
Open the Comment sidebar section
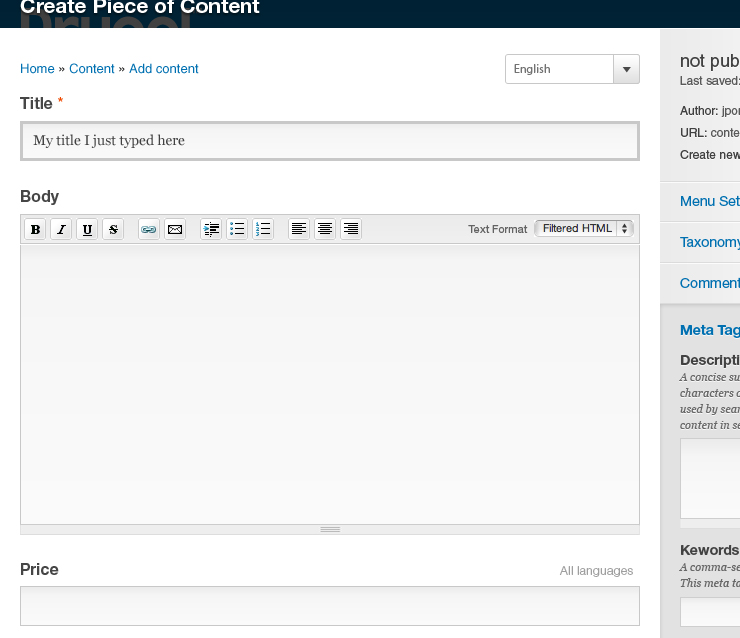click(710, 283)
